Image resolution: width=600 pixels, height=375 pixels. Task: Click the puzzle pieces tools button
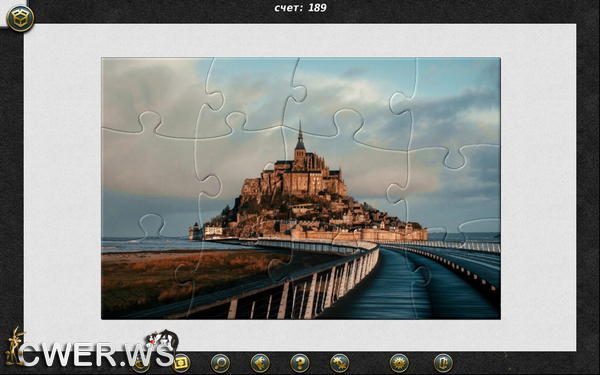click(340, 363)
